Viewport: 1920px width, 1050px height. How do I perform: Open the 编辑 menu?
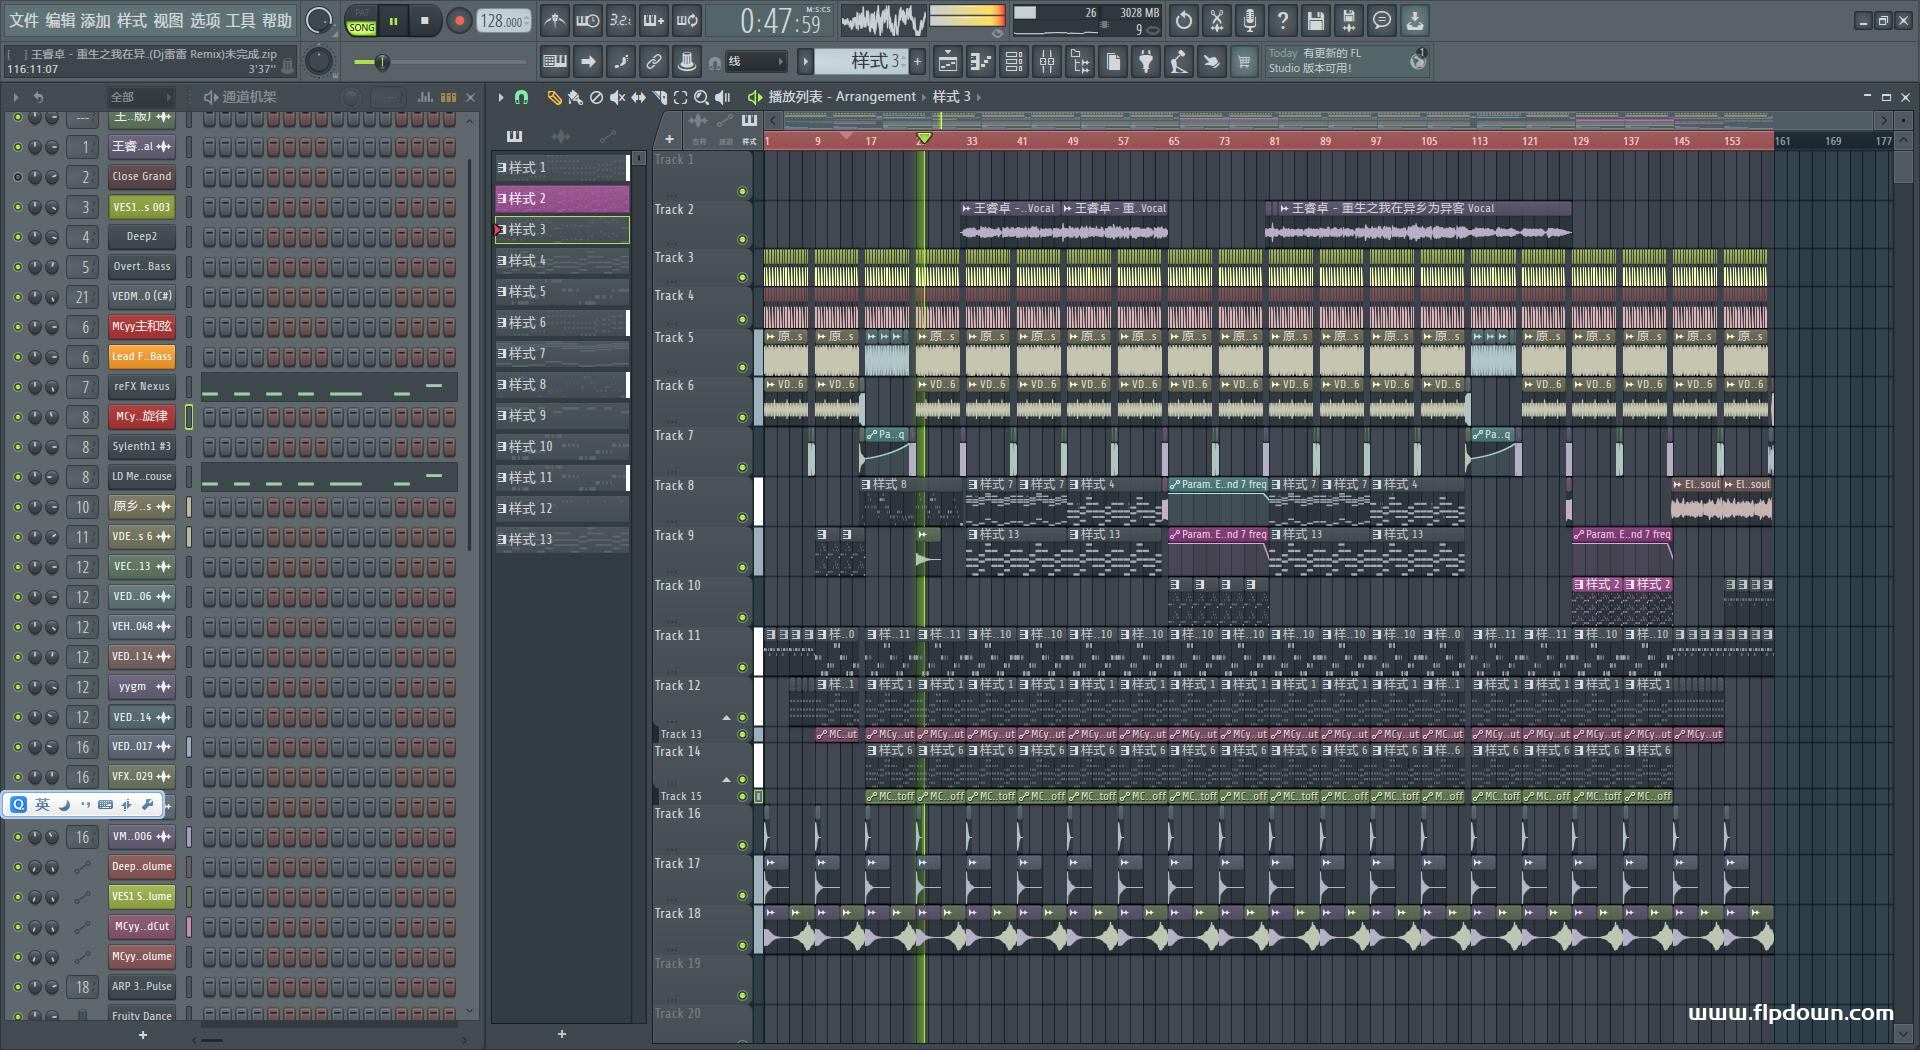(x=60, y=20)
